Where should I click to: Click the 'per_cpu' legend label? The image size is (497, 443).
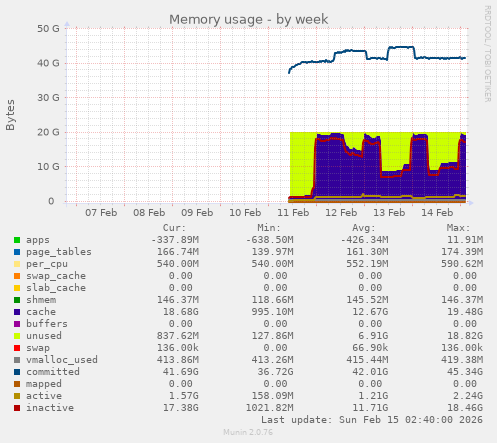tap(47, 264)
